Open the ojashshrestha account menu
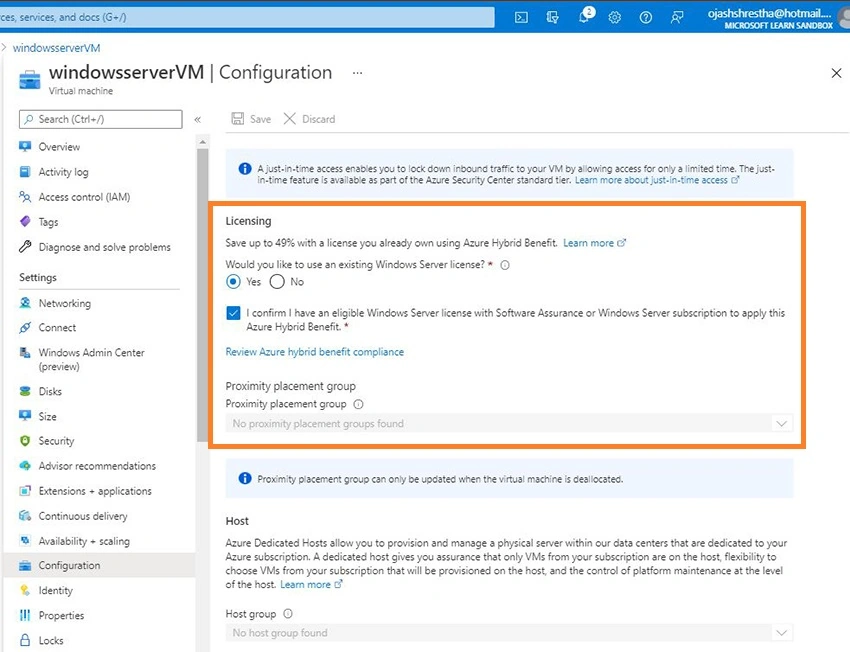 pos(776,17)
